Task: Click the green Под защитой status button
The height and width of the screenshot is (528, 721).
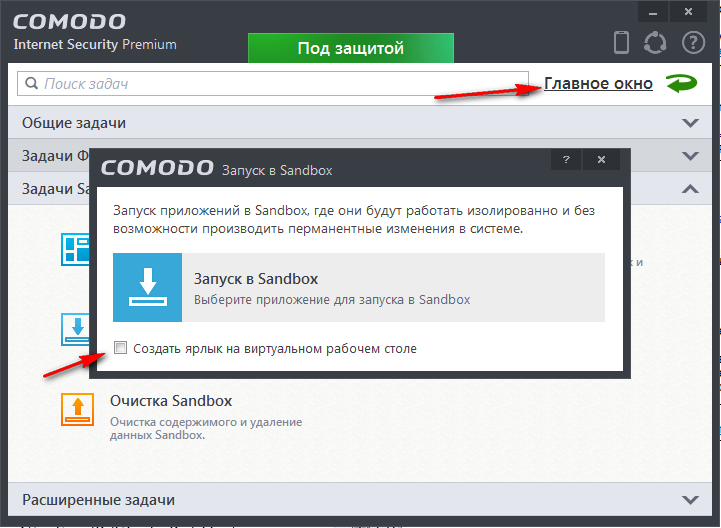Action: (351, 48)
